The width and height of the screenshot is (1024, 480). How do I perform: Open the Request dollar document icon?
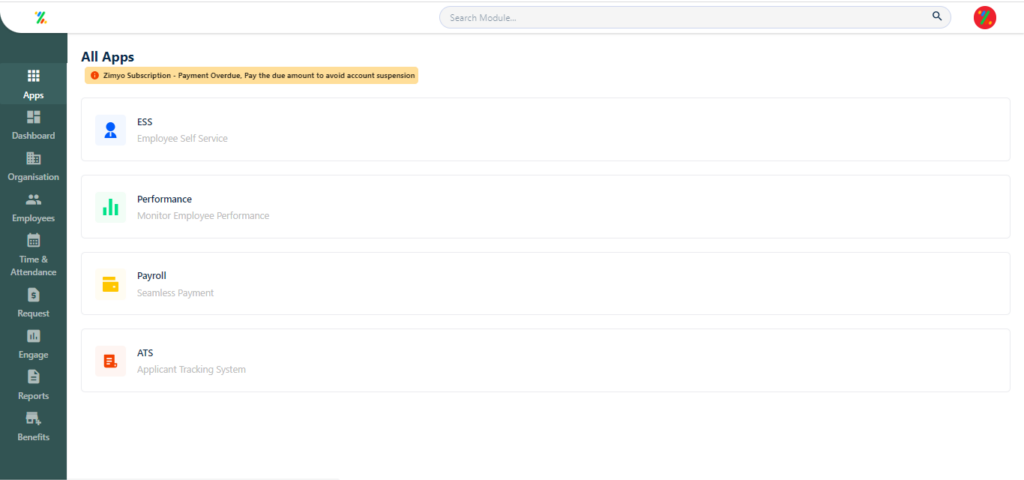click(x=33, y=295)
